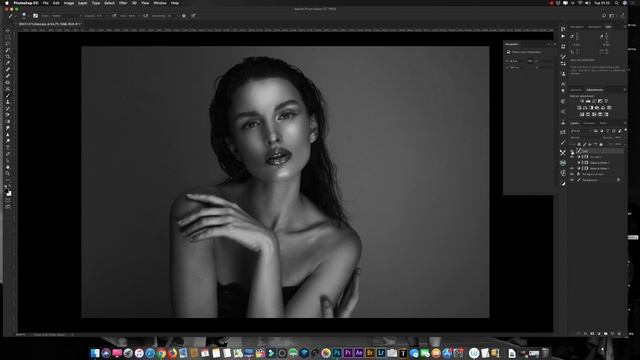This screenshot has height=360, width=640.
Task: Select the Eyedropper tool
Action: [x=8, y=63]
